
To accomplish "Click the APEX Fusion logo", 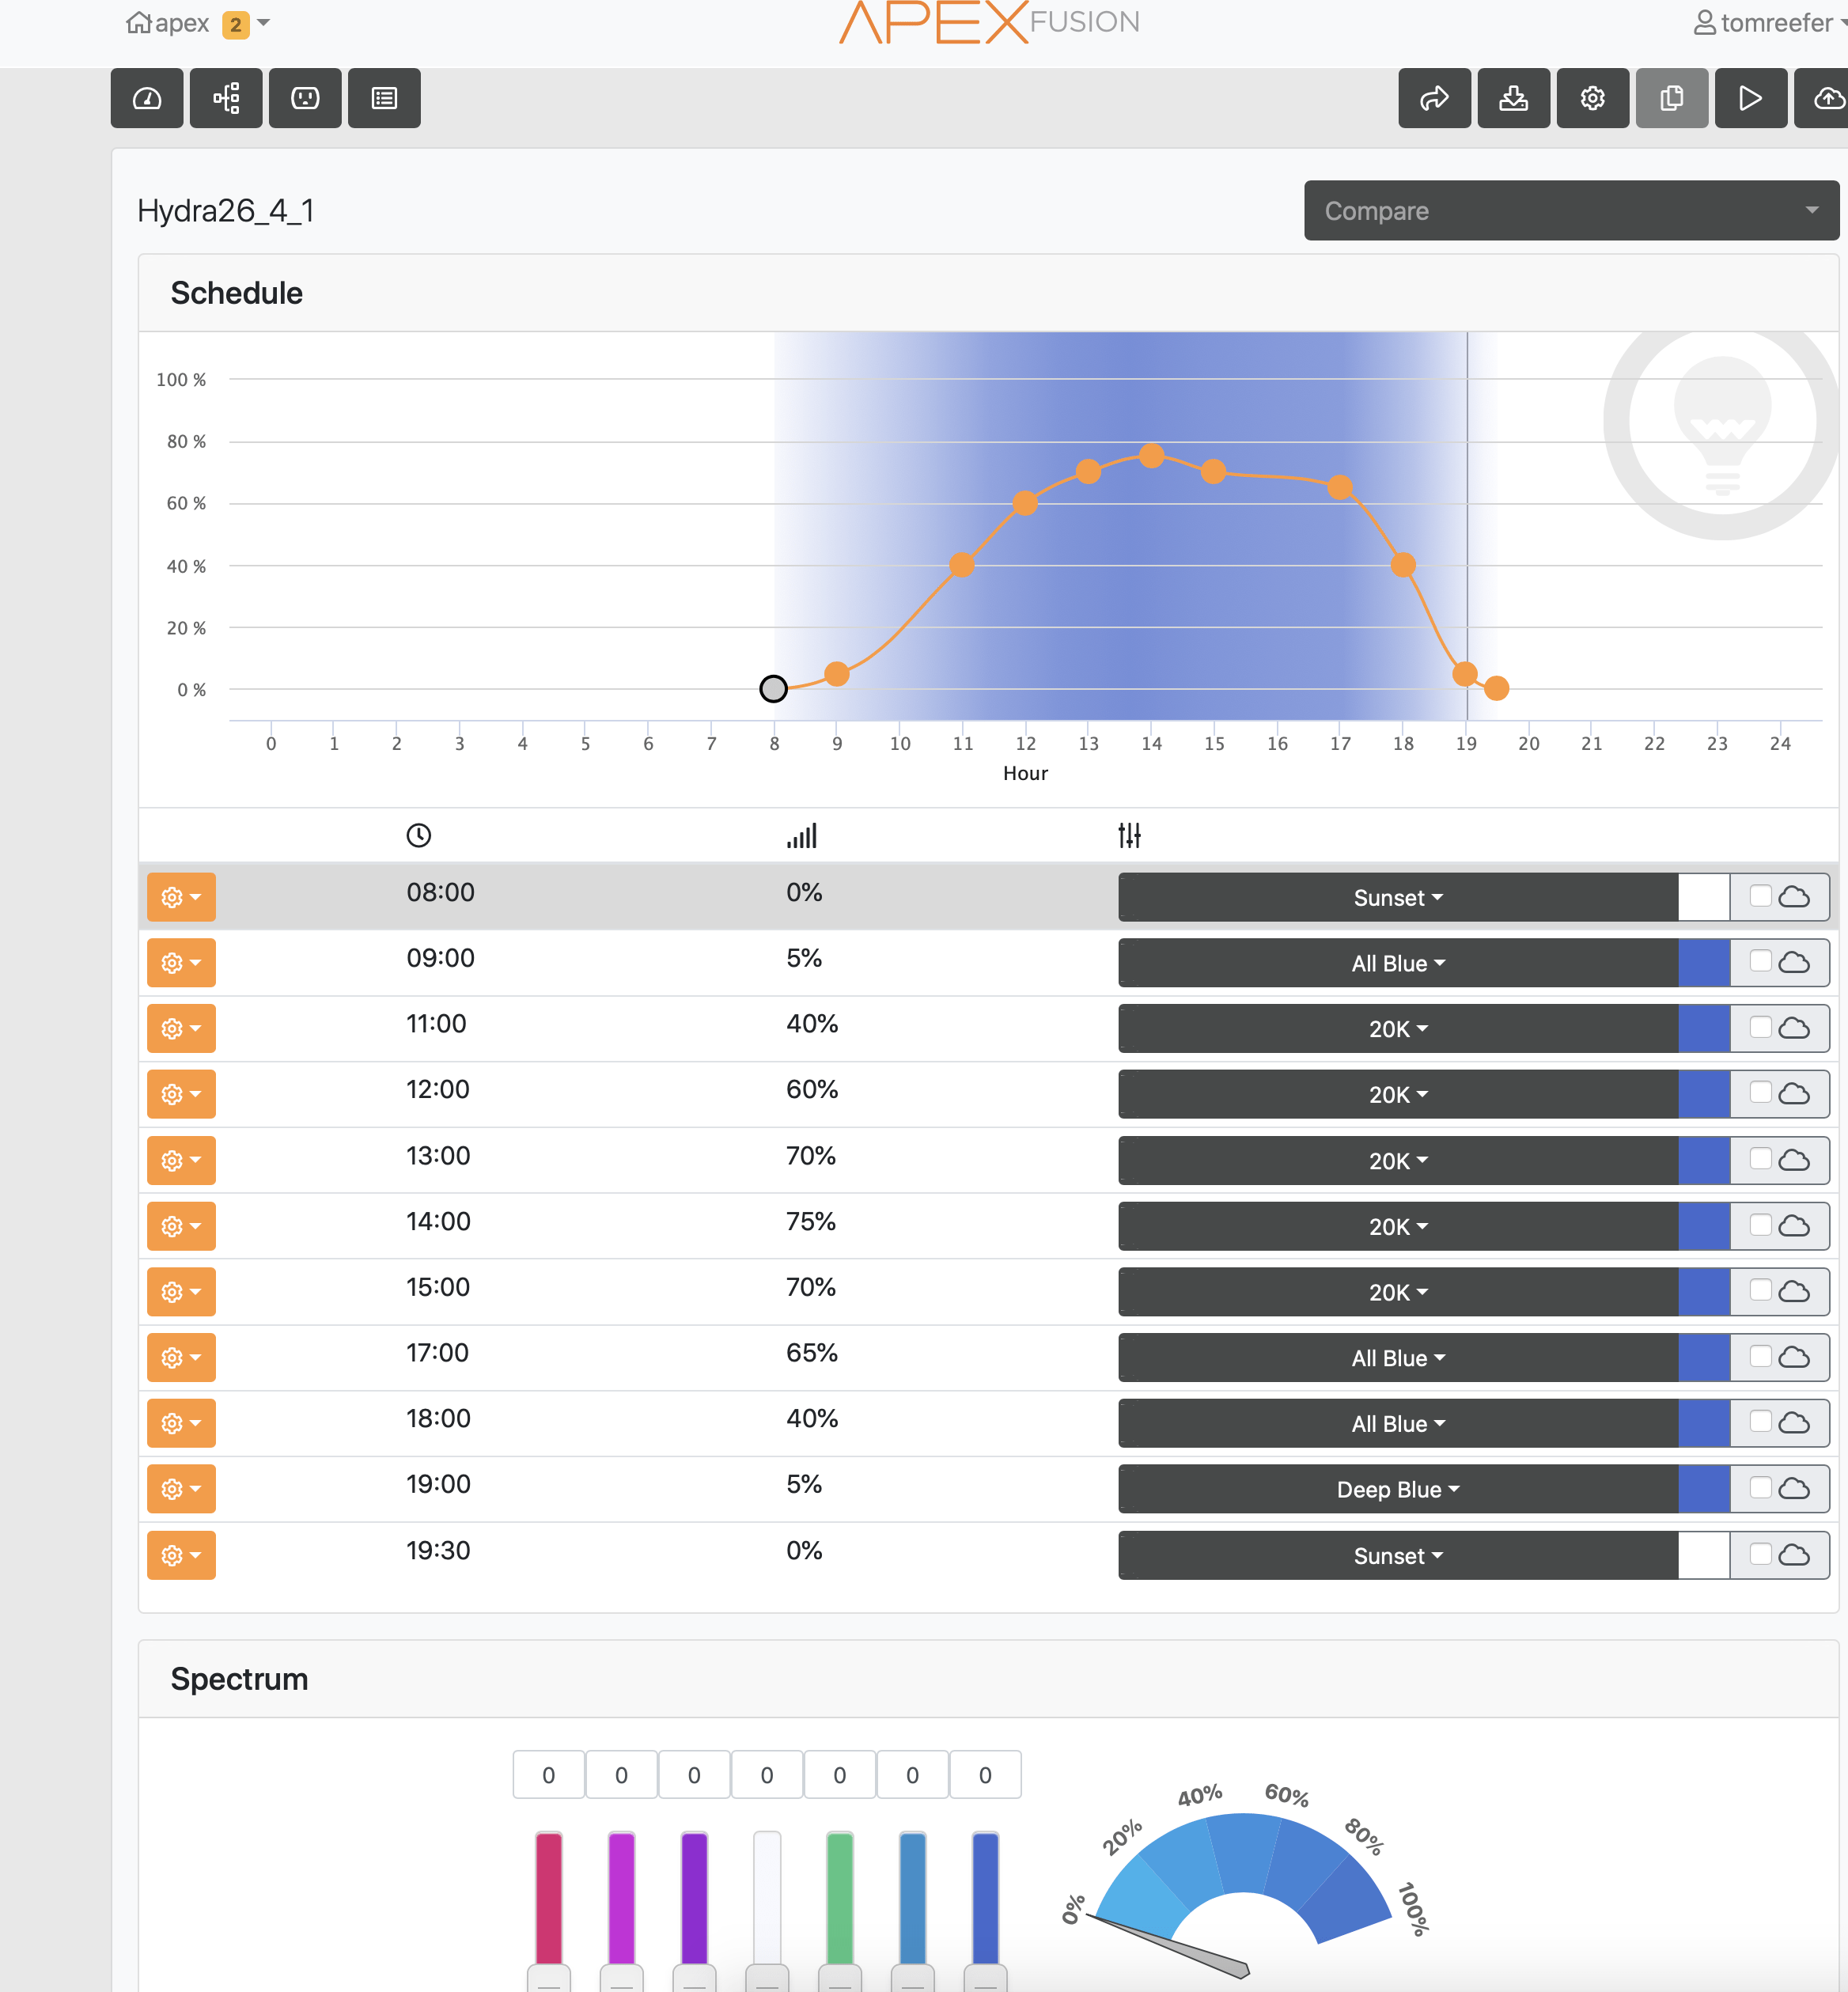I will pos(989,22).
